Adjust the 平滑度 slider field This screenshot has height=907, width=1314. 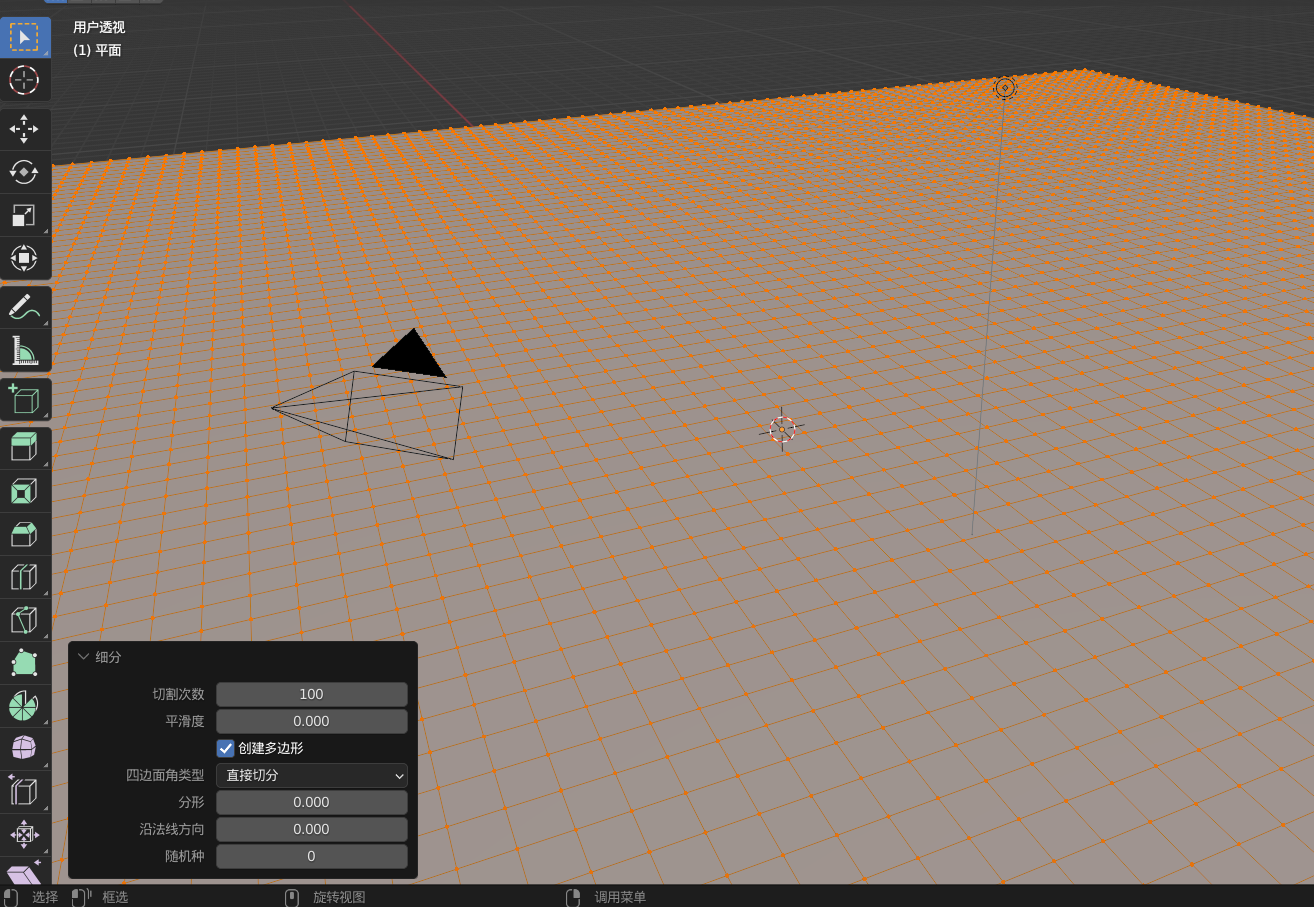pos(312,721)
